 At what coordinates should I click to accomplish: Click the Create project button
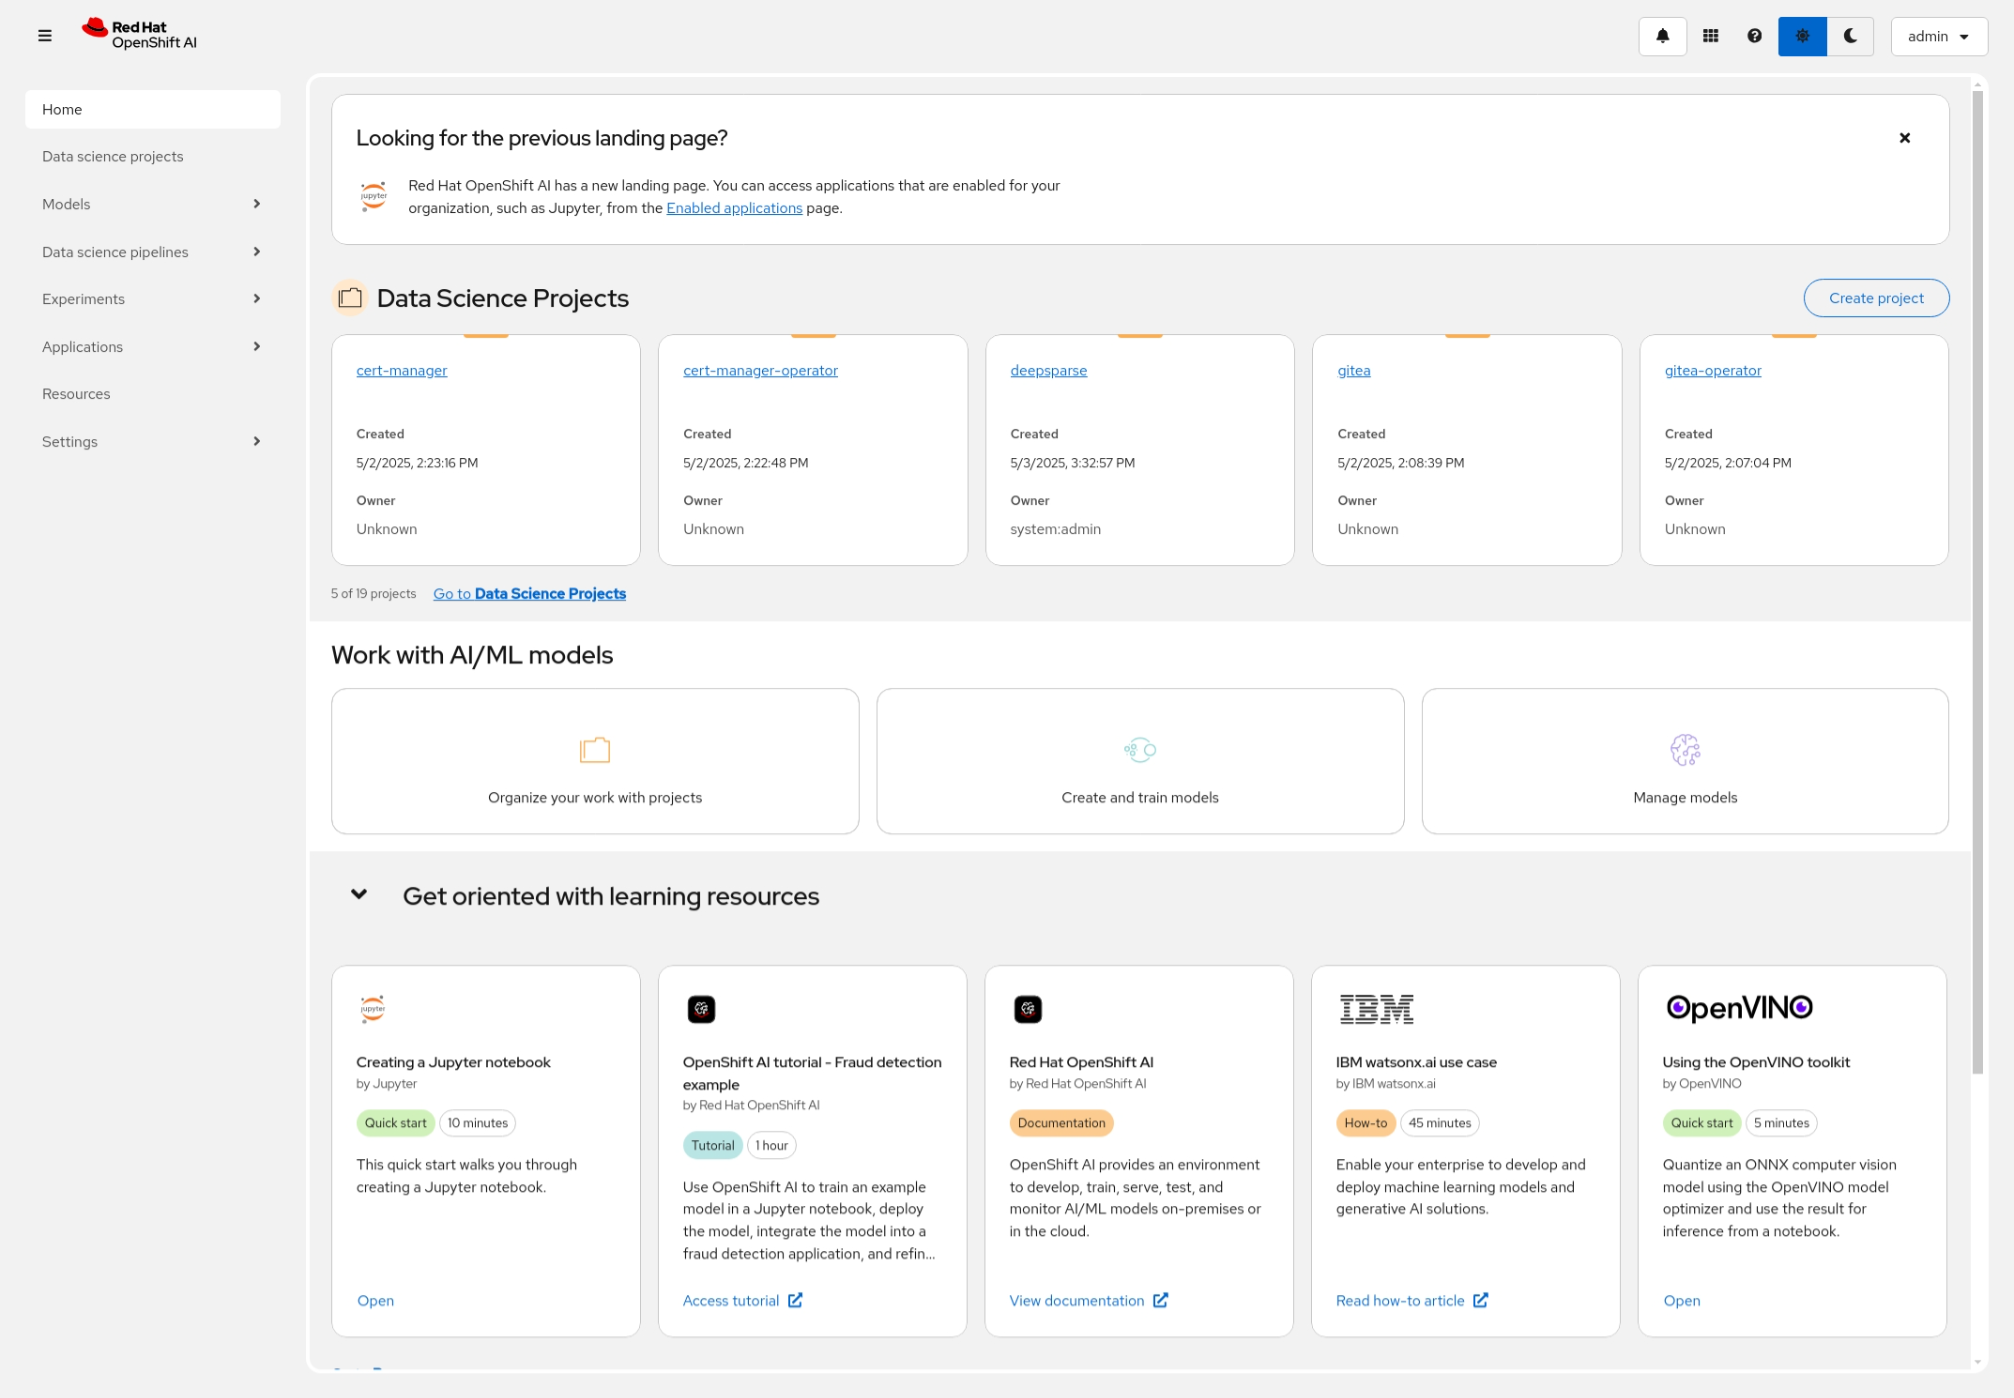1875,298
